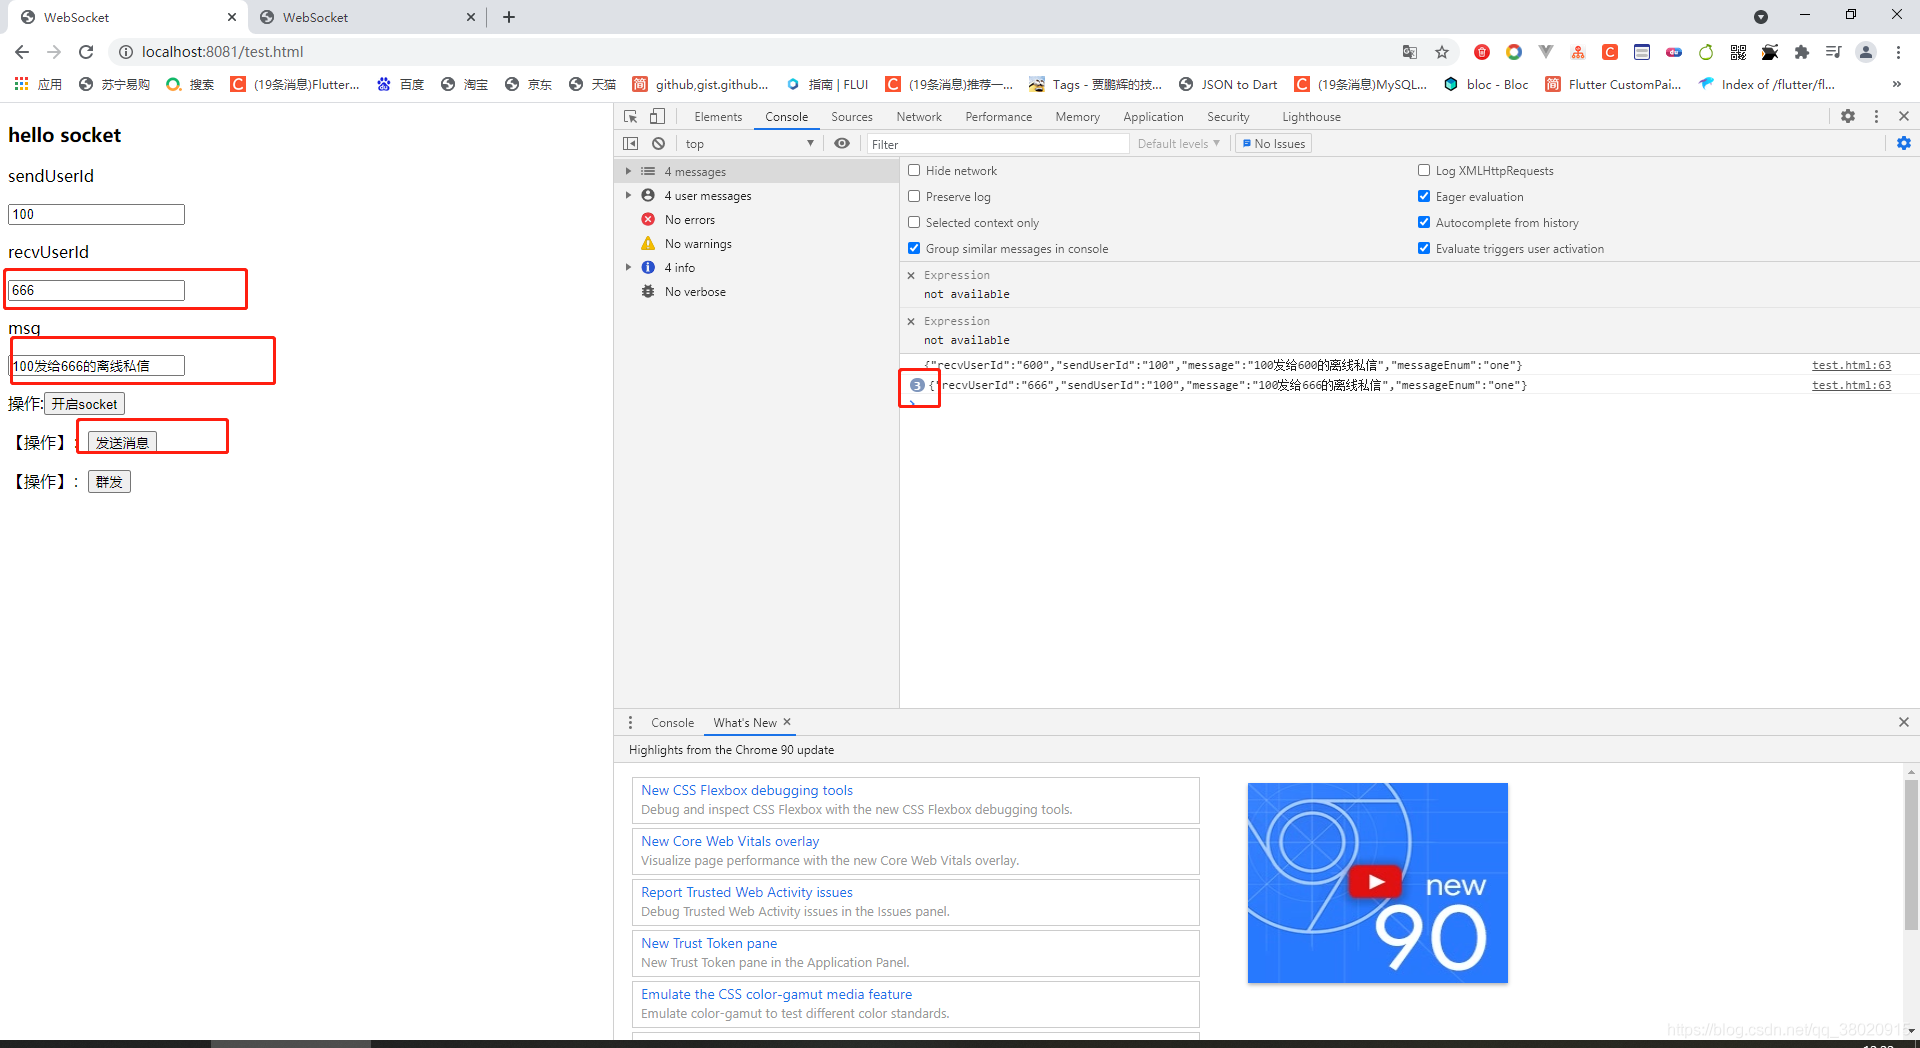Click the inspect element picker icon
The width and height of the screenshot is (1920, 1048).
pyautogui.click(x=630, y=117)
